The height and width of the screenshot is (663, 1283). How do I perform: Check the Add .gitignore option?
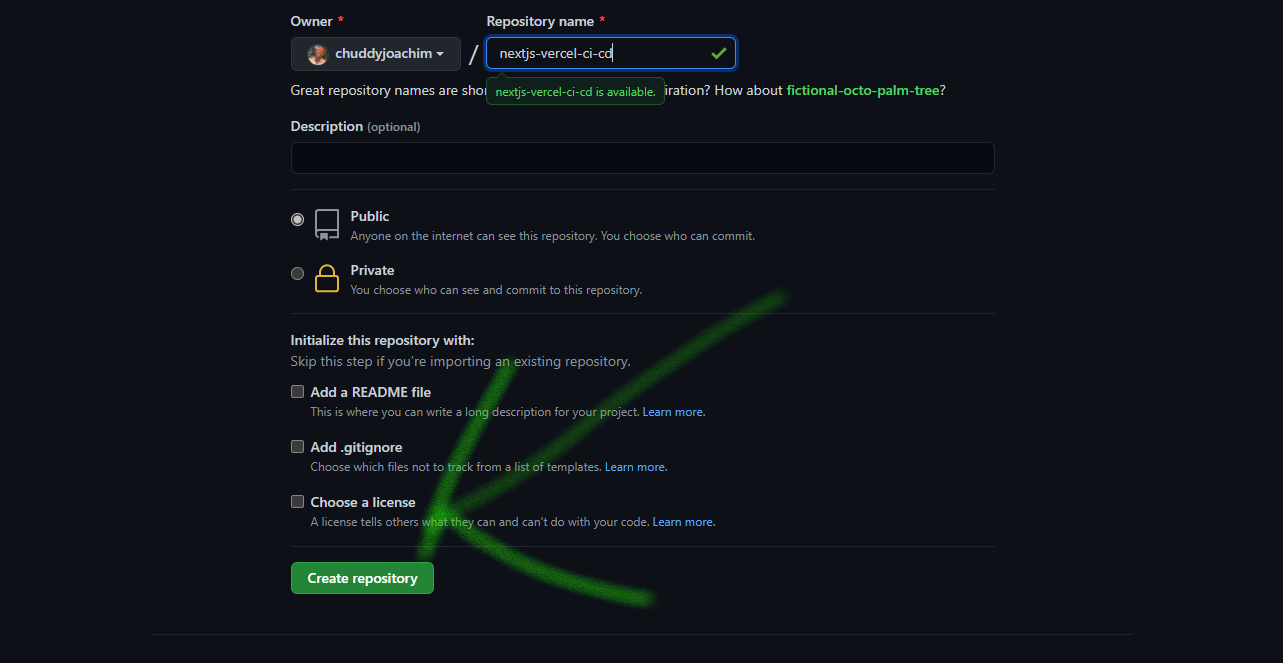click(297, 446)
